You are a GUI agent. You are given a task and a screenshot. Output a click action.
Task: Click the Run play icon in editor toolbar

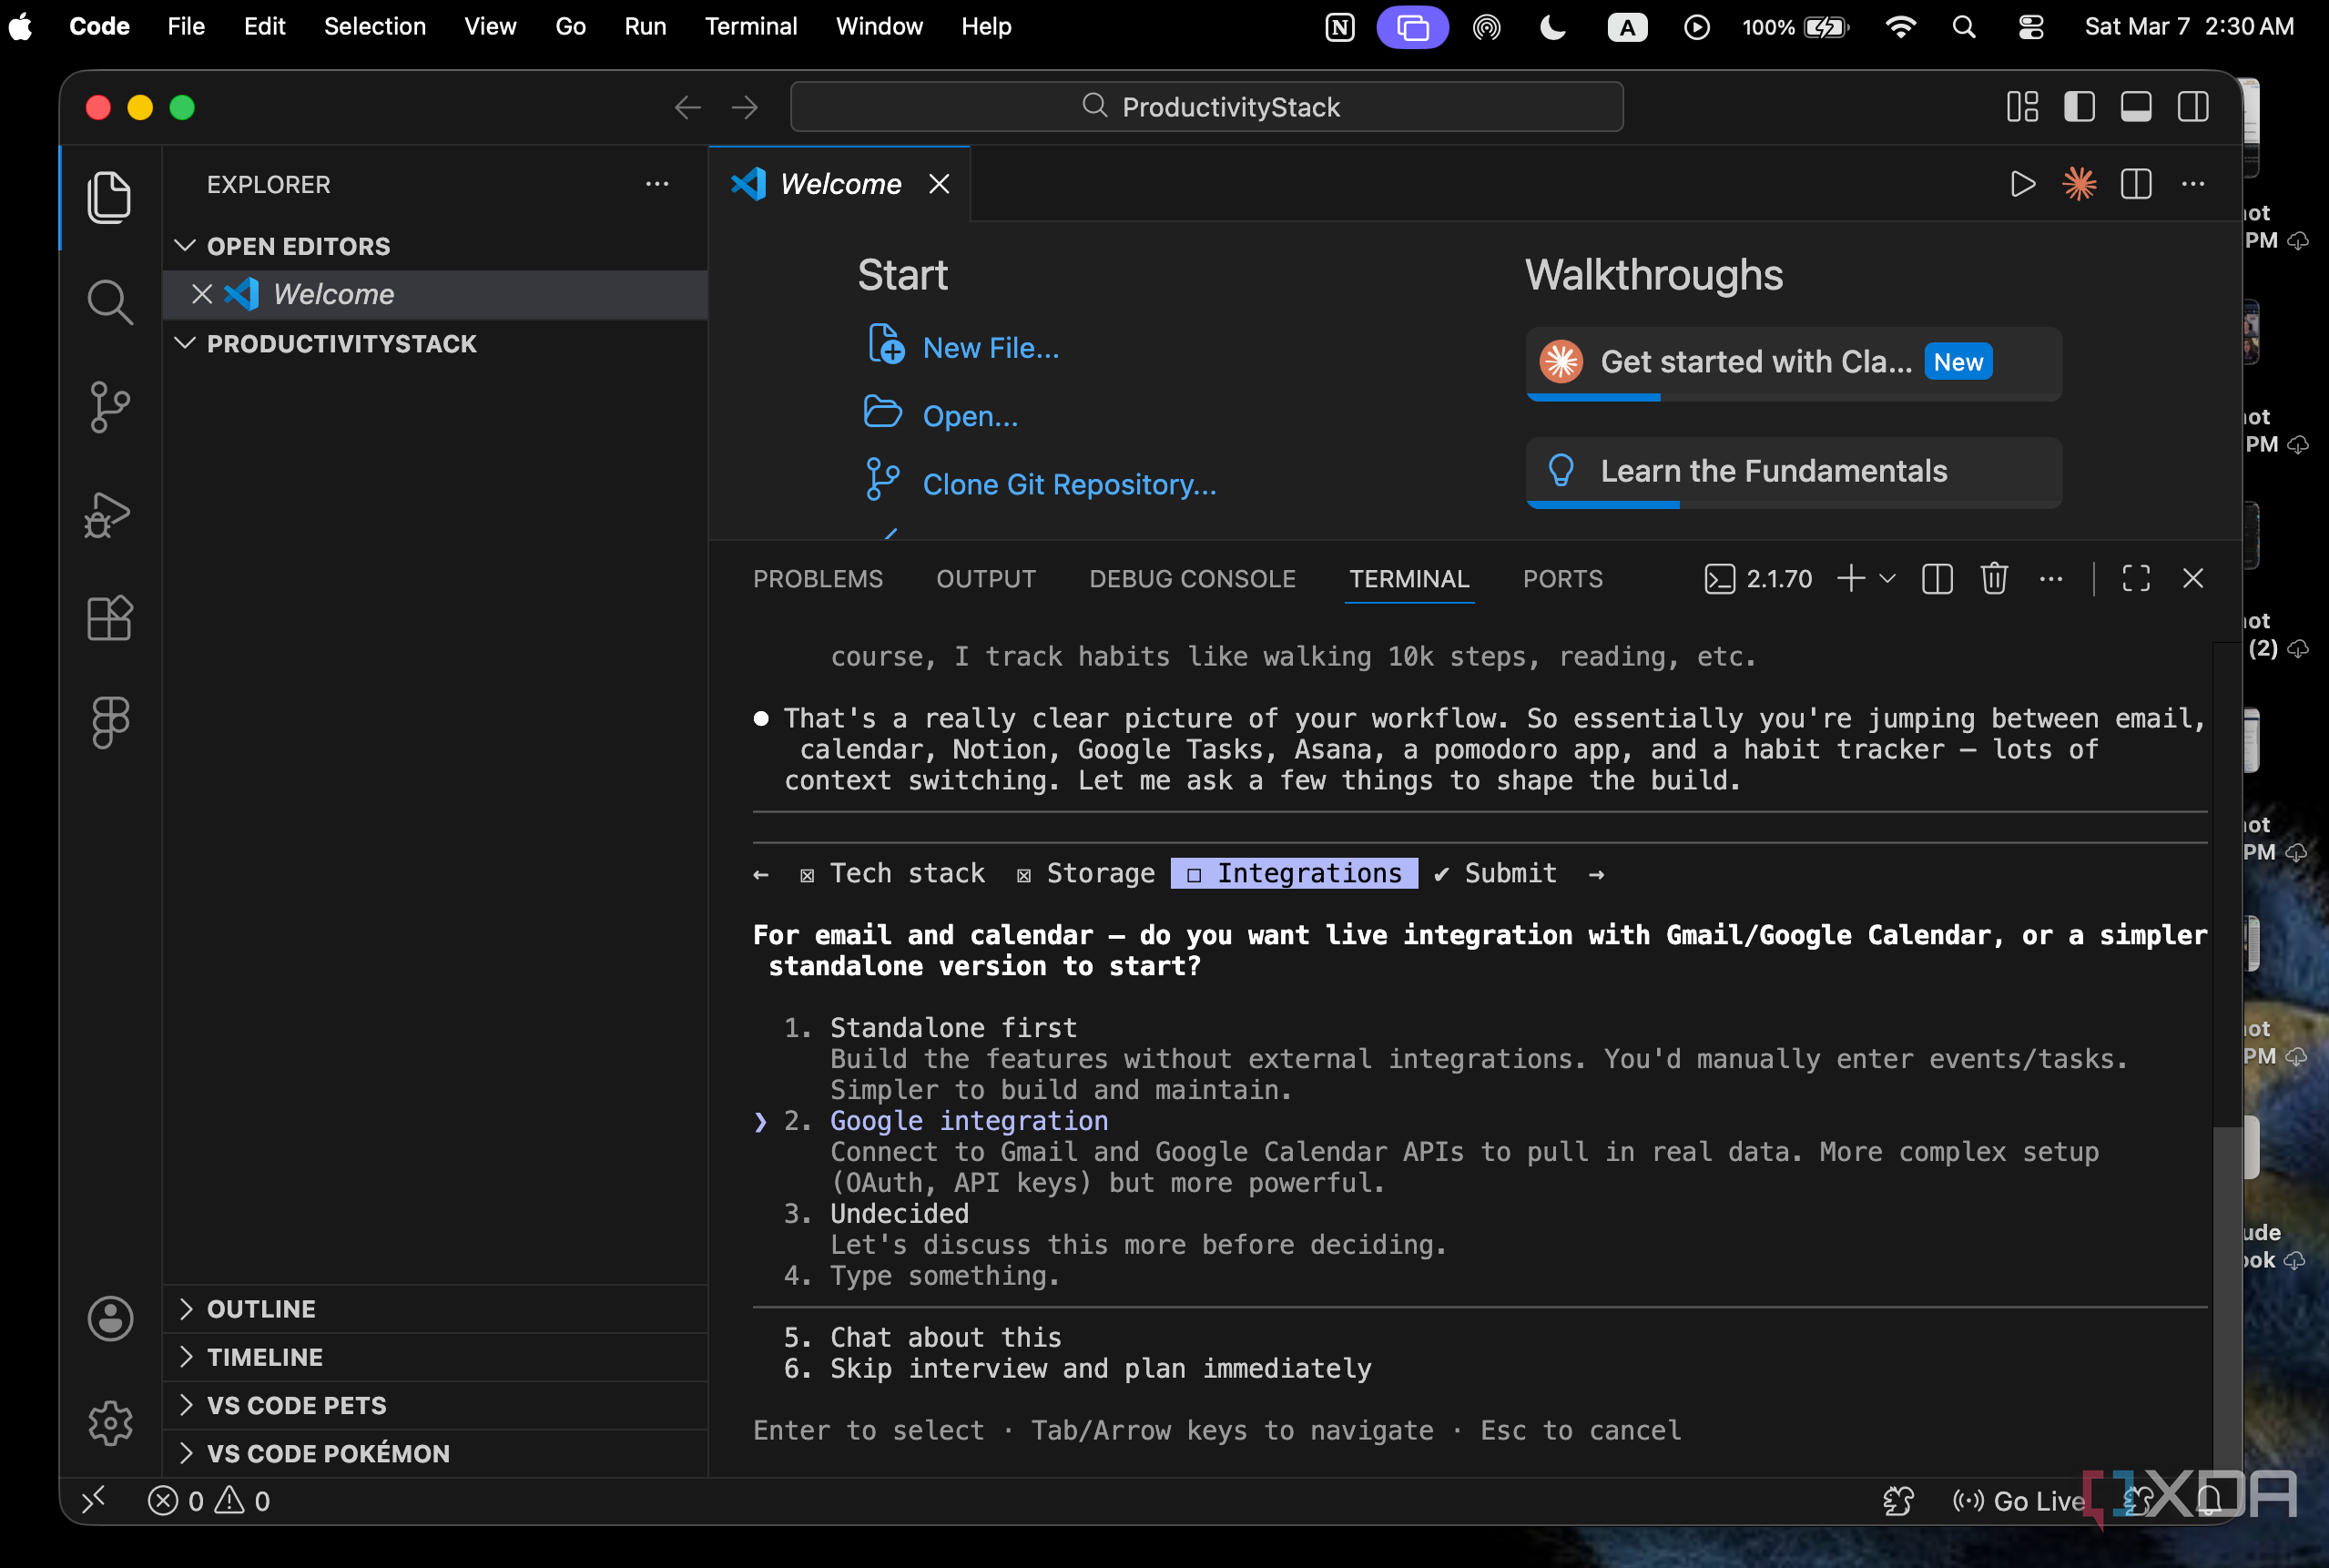pos(2022,184)
